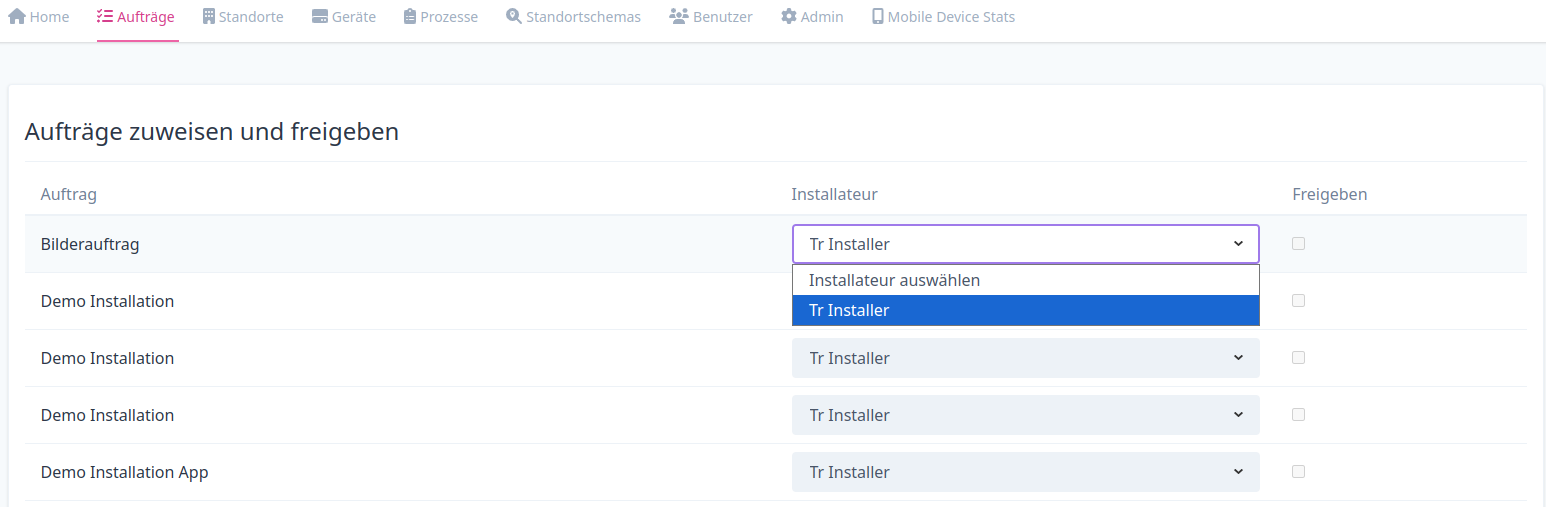The width and height of the screenshot is (1546, 507).
Task: Click the Bilderauftrag row label
Action: (90, 244)
